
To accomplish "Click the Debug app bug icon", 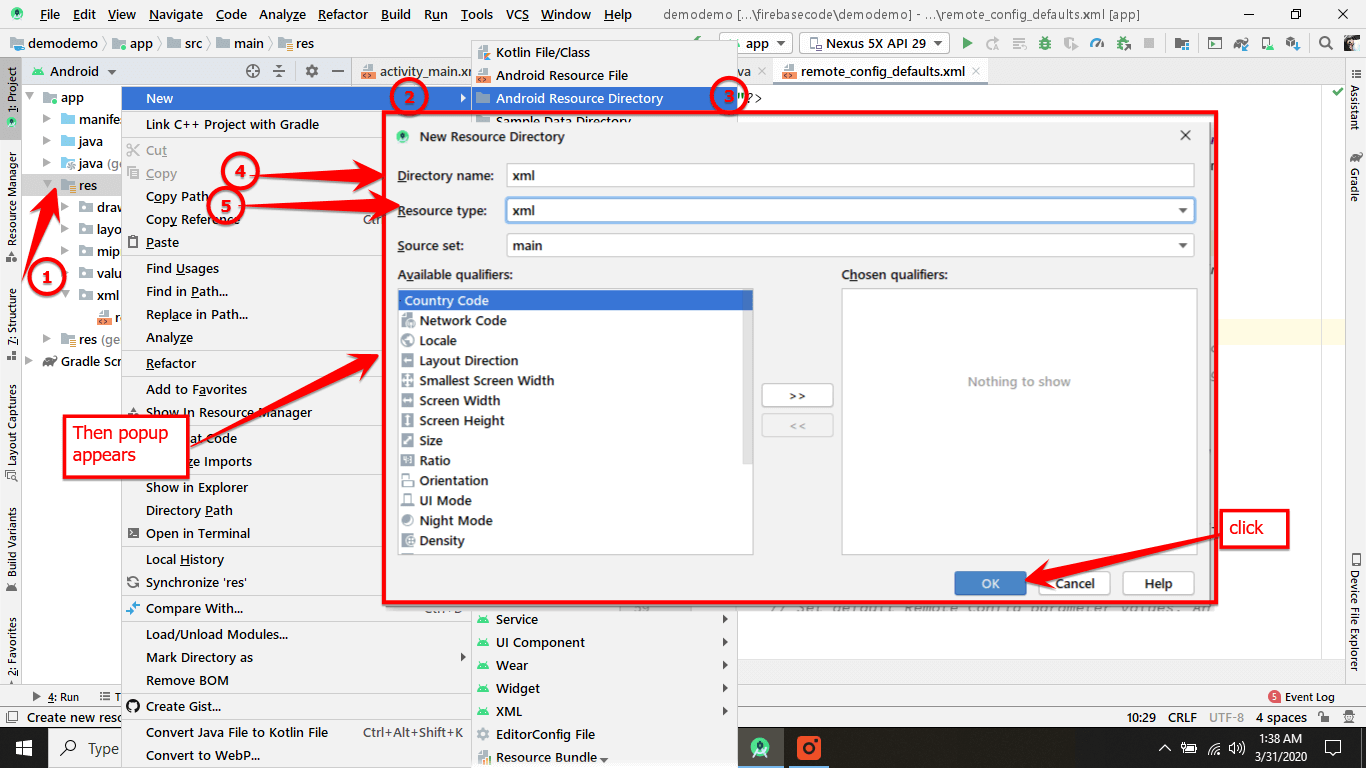I will tap(1045, 43).
